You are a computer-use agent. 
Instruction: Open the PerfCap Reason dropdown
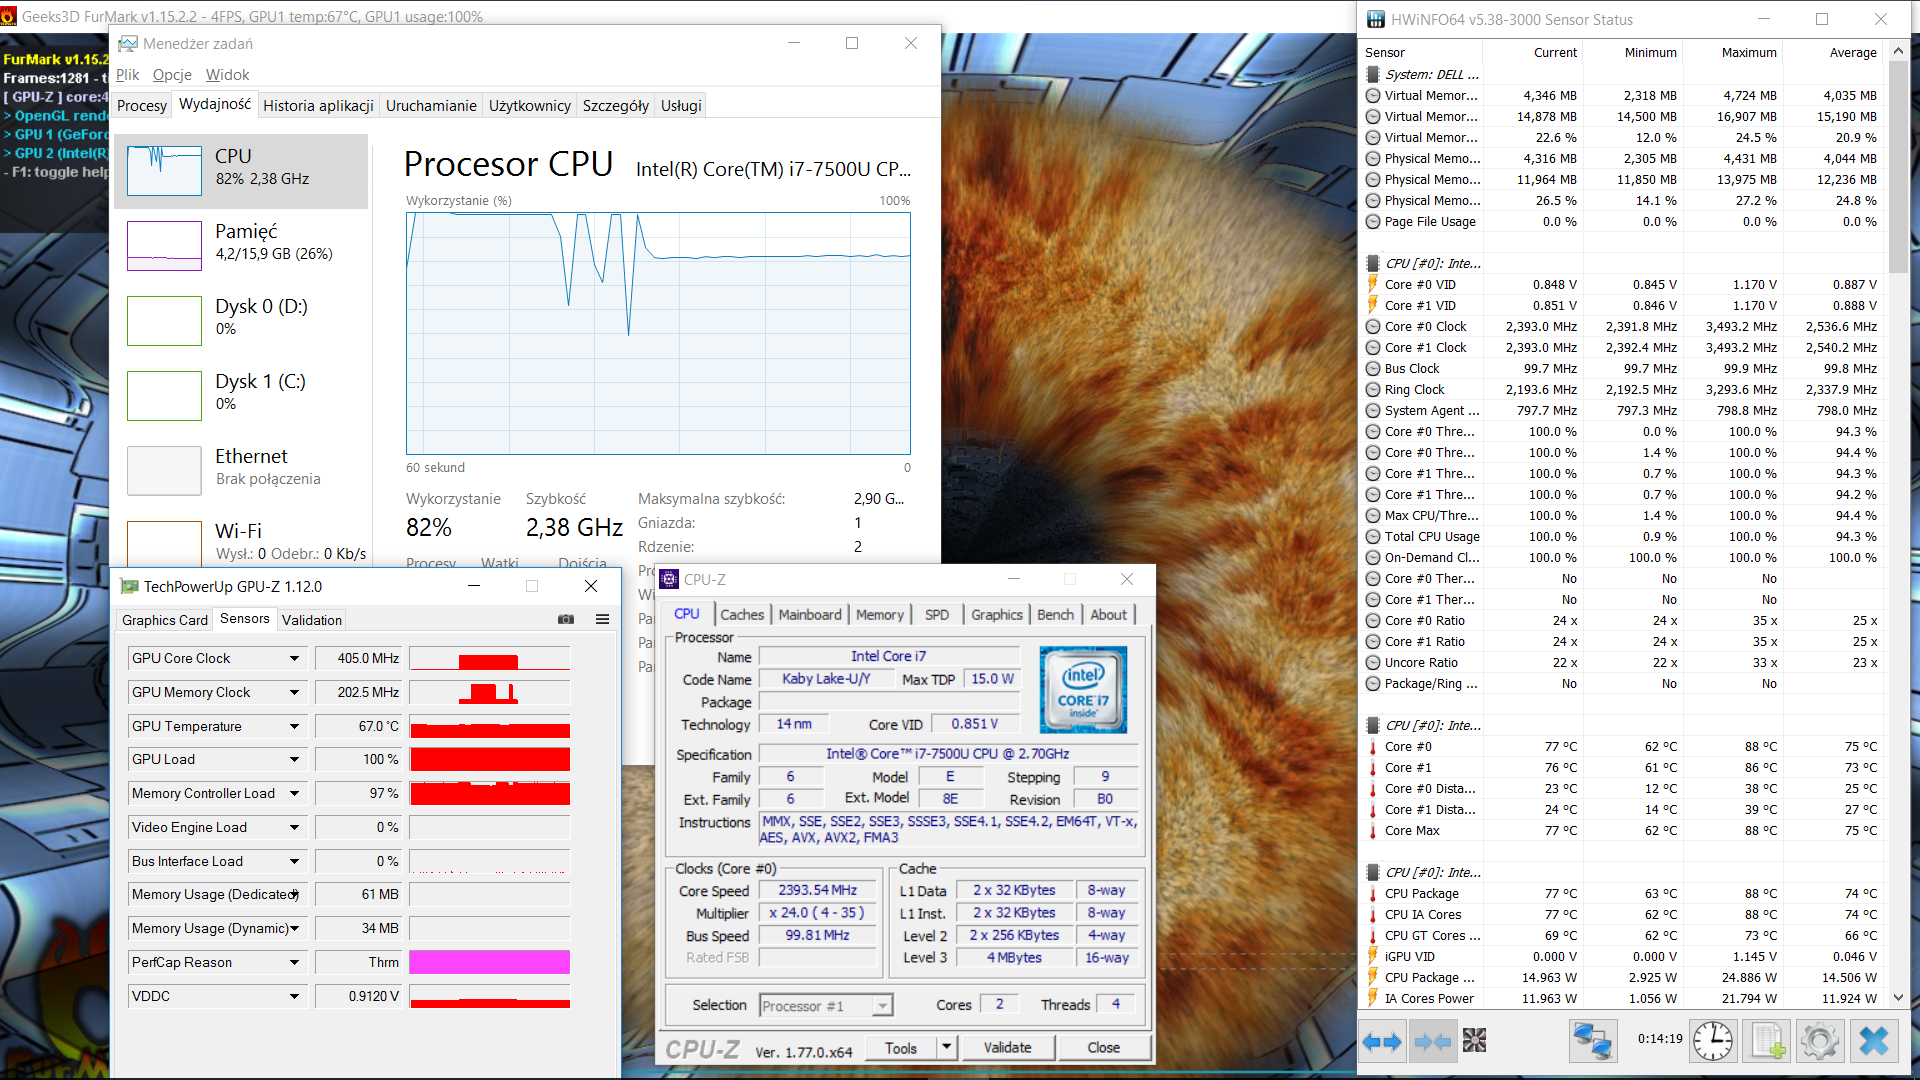294,963
